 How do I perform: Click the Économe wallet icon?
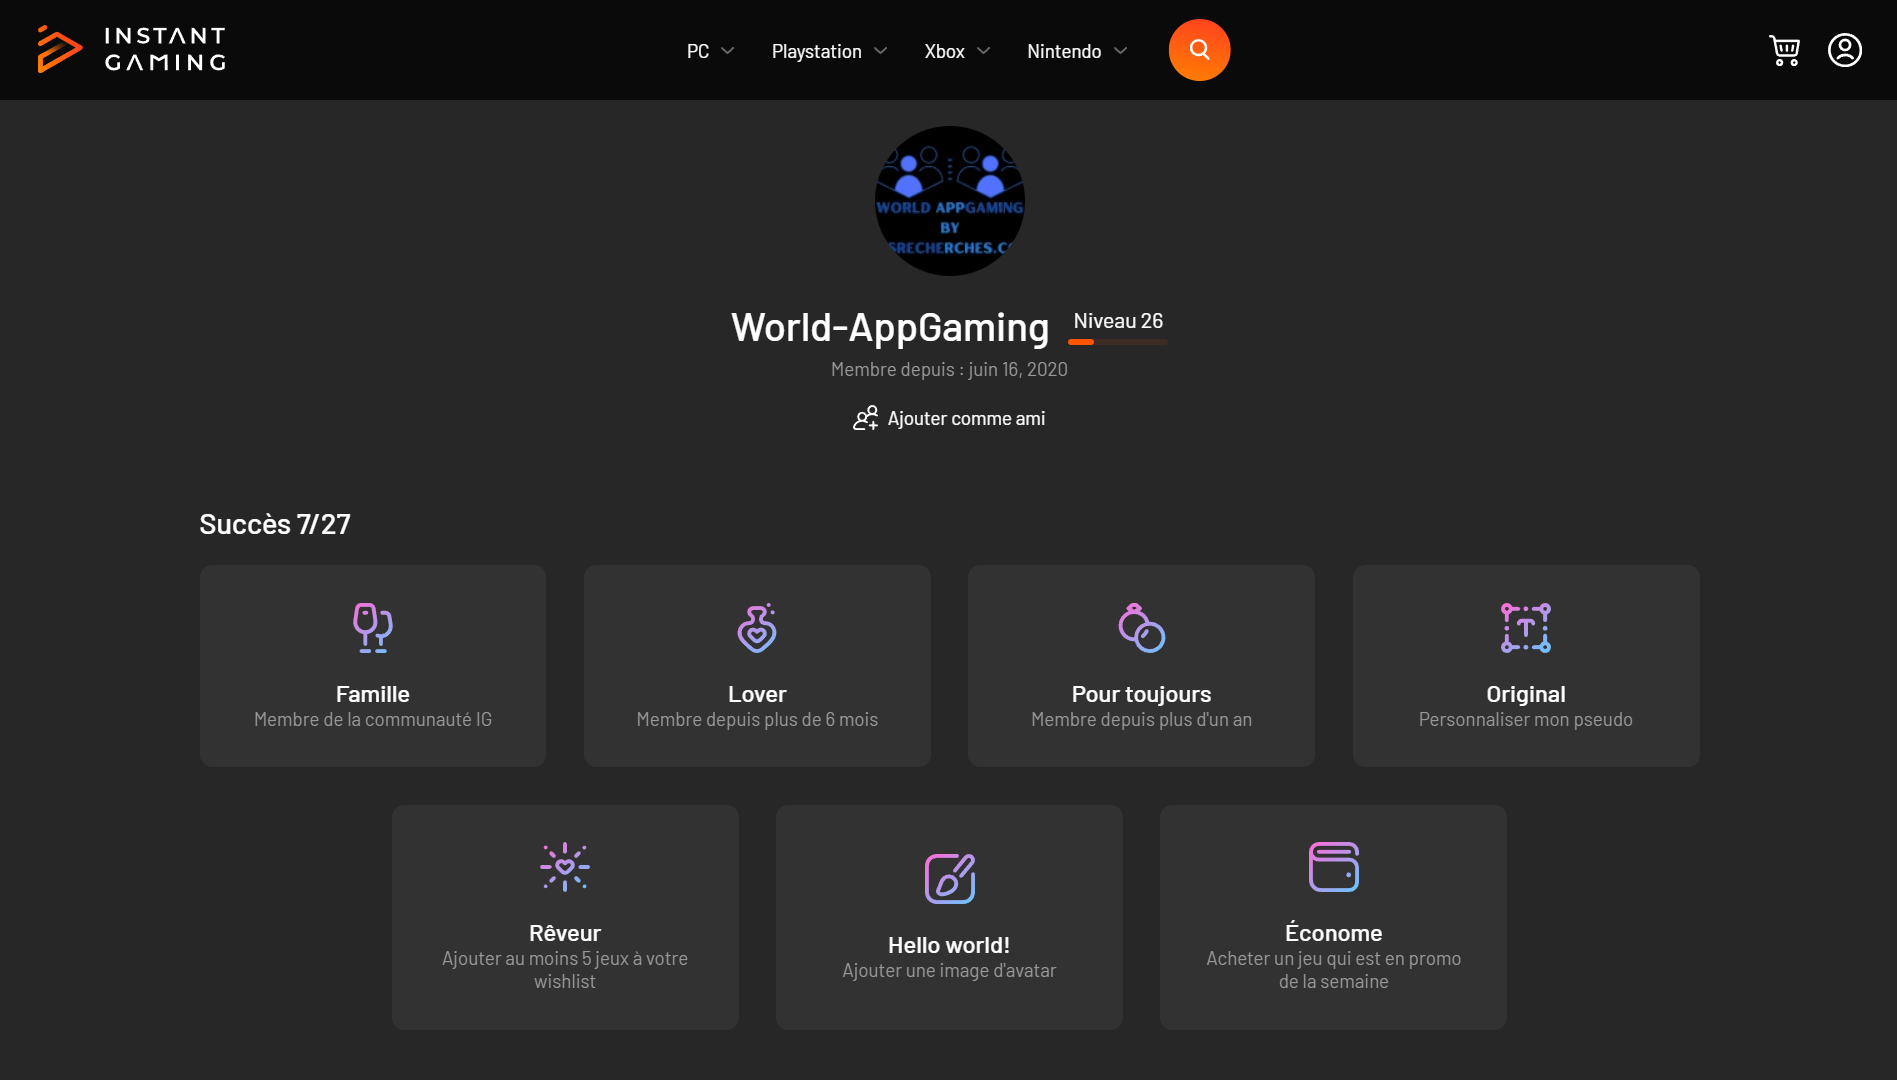pos(1334,867)
